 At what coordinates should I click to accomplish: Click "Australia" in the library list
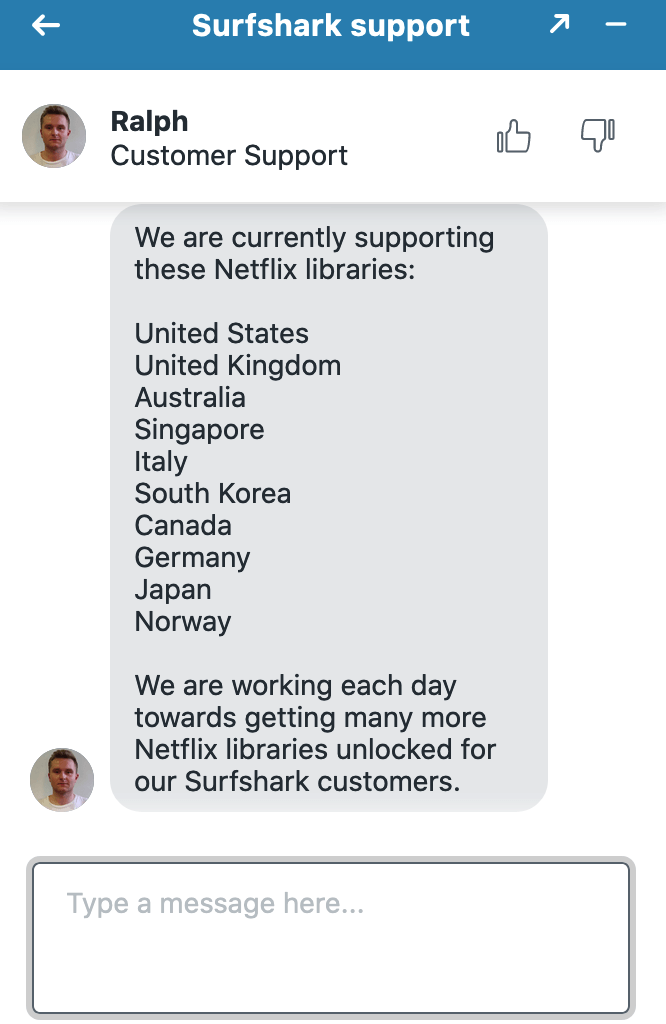[190, 398]
